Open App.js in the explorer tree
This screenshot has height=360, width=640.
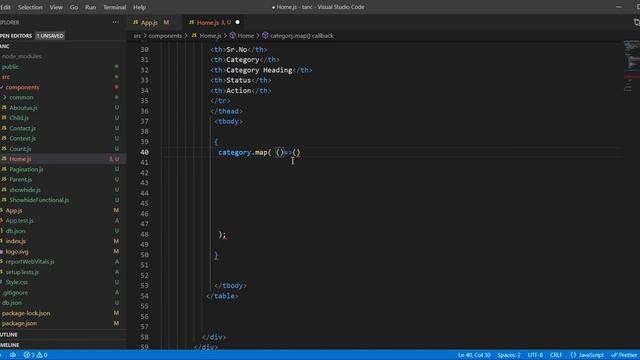coord(14,210)
